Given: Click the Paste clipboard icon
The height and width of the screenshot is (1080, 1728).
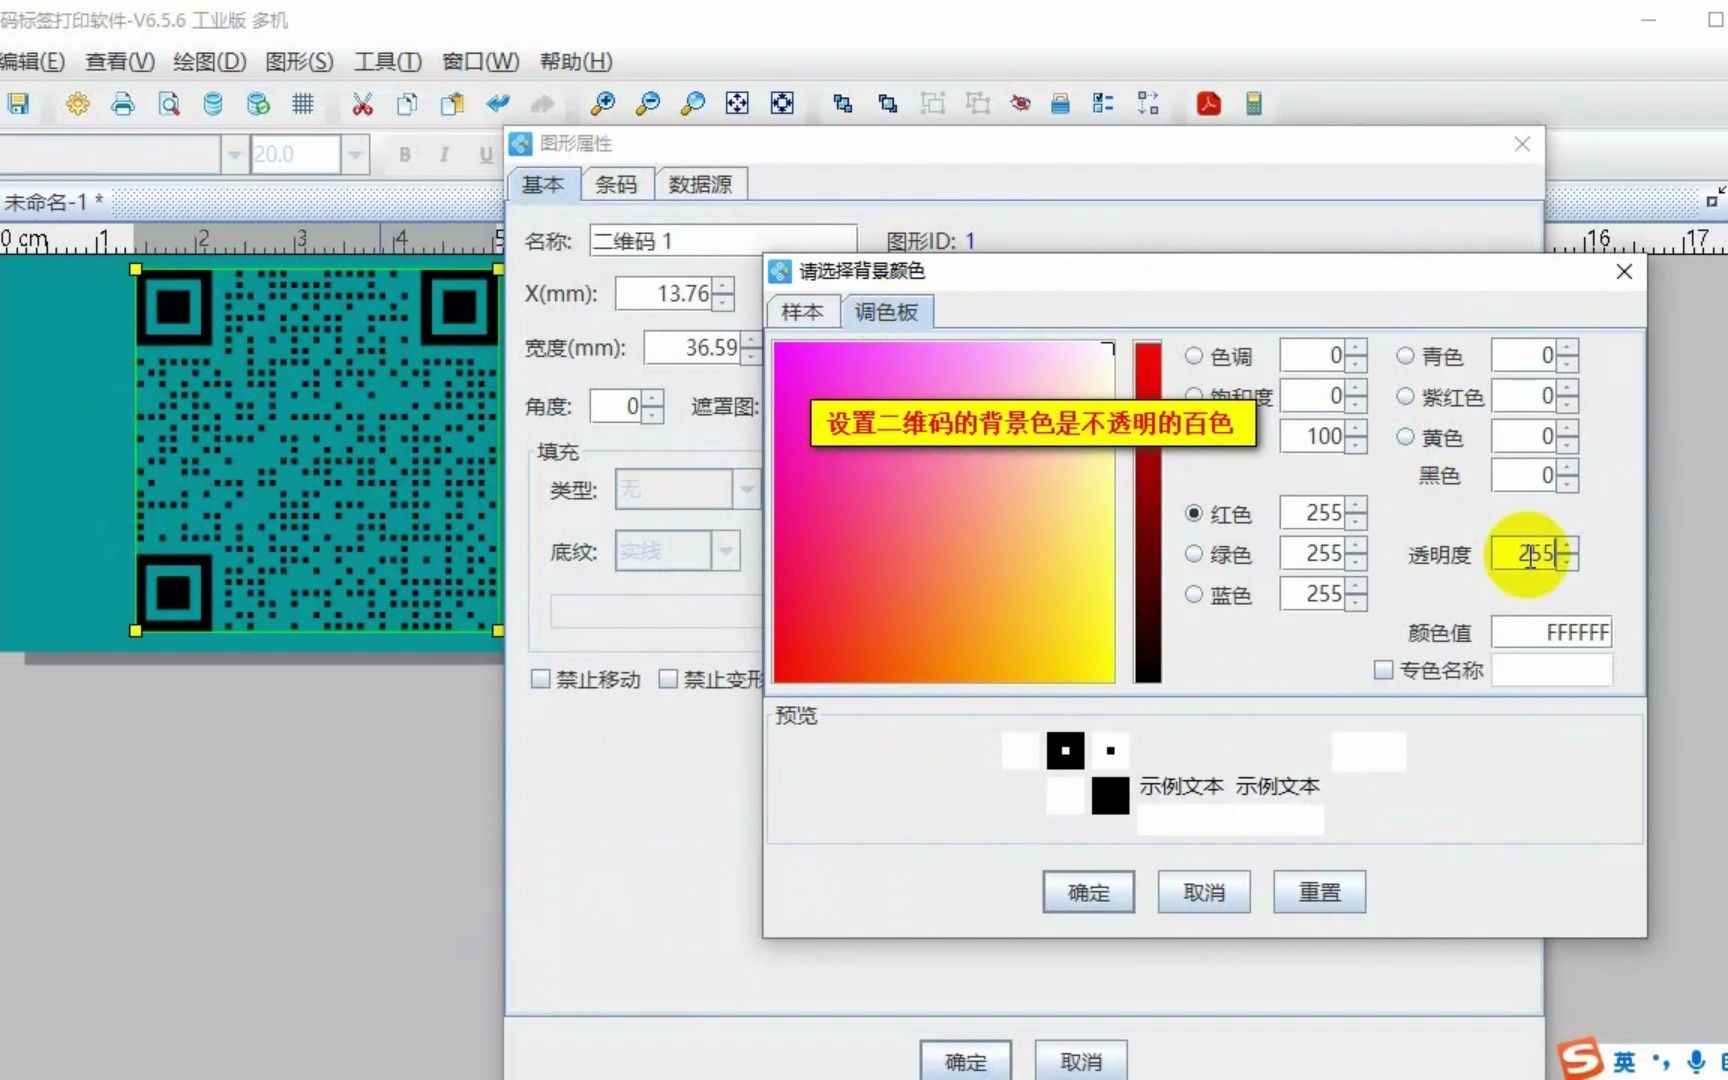Looking at the screenshot, I should coord(452,103).
